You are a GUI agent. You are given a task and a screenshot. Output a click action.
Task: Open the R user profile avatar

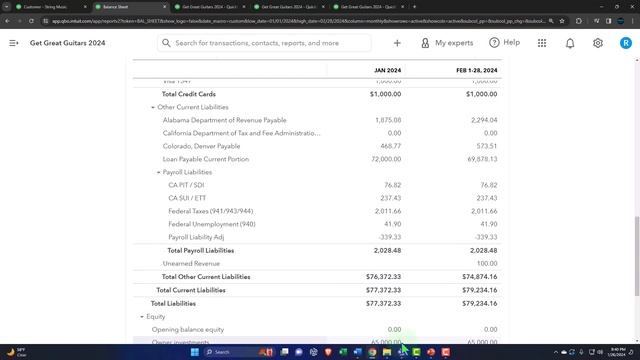click(625, 43)
